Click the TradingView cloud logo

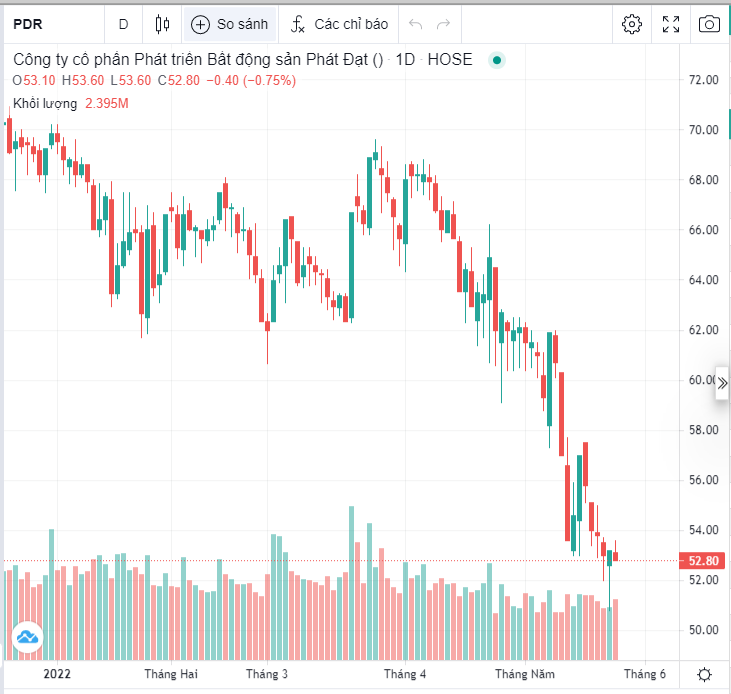[27, 636]
